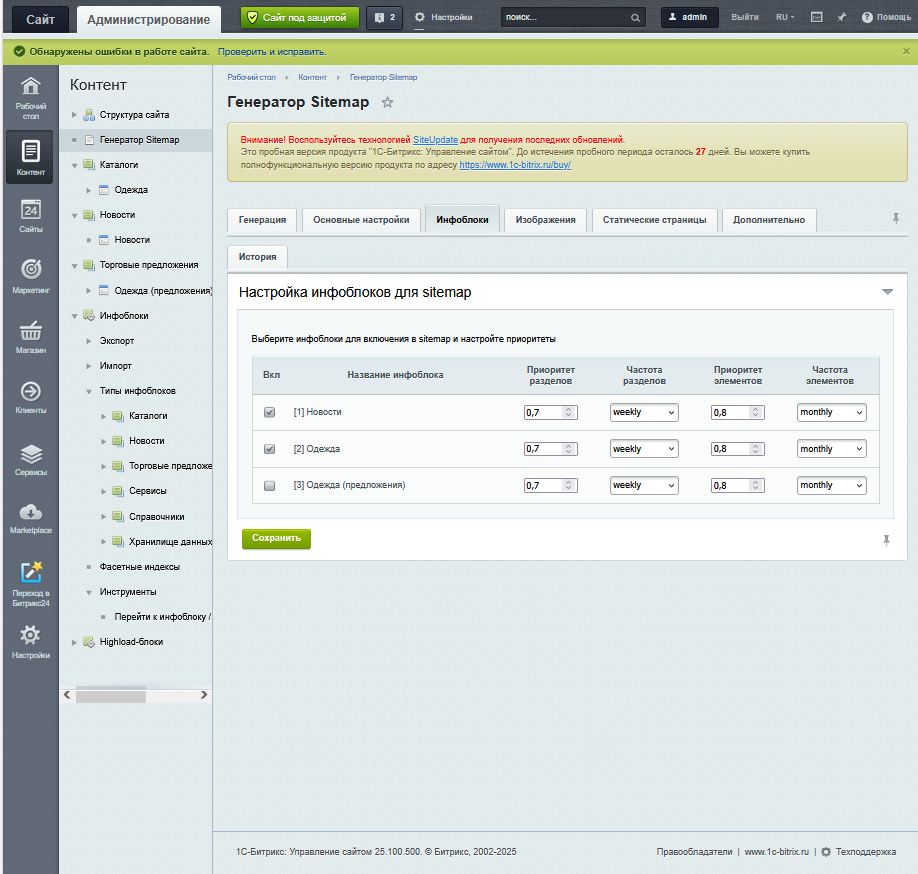Open the Сайты calendar icon
This screenshot has height=874, width=918.
(30, 210)
